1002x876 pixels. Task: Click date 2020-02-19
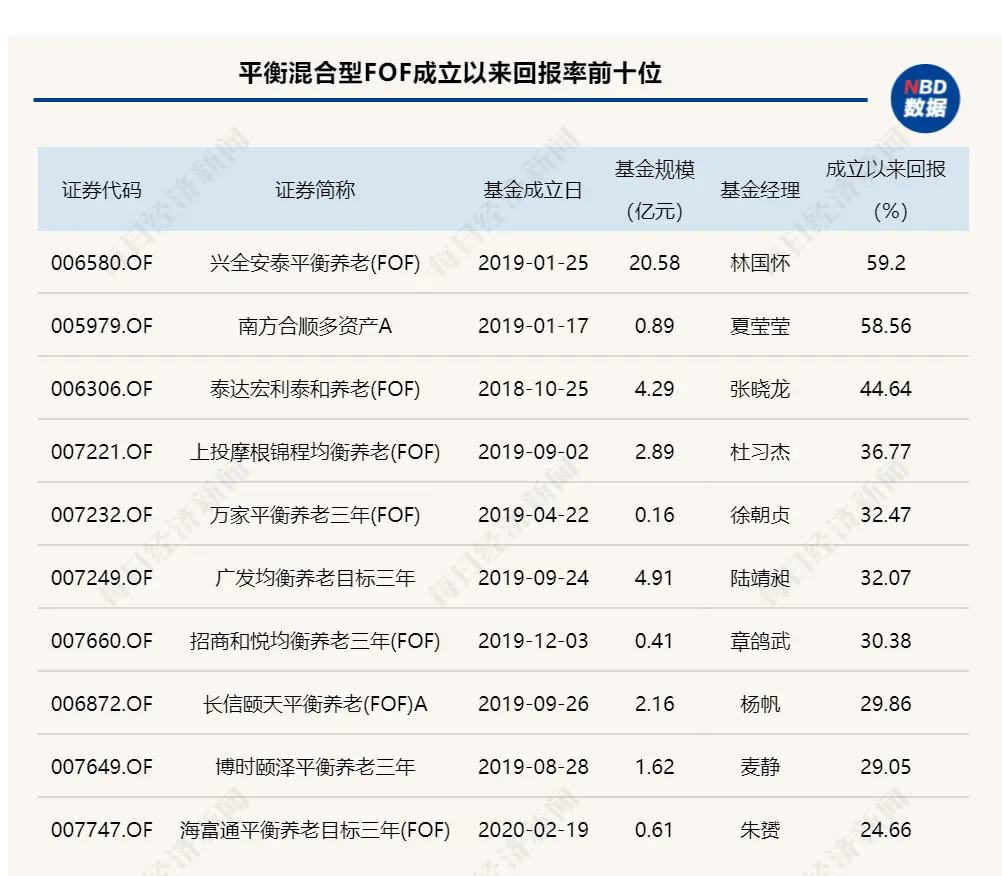[533, 830]
